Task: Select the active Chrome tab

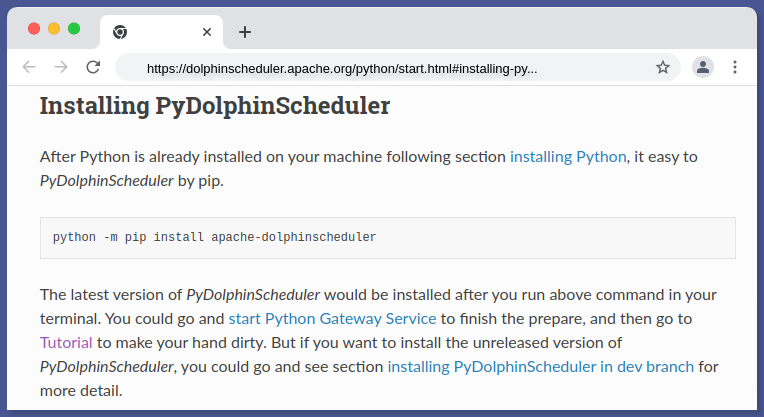Action: tap(161, 32)
